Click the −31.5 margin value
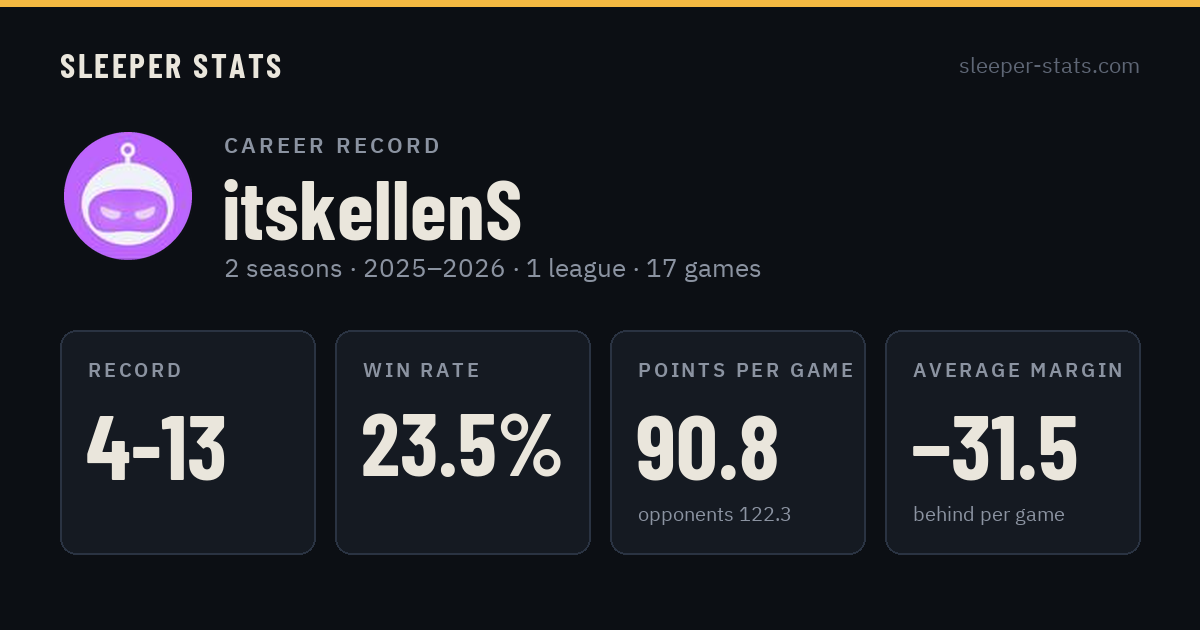 click(x=995, y=449)
